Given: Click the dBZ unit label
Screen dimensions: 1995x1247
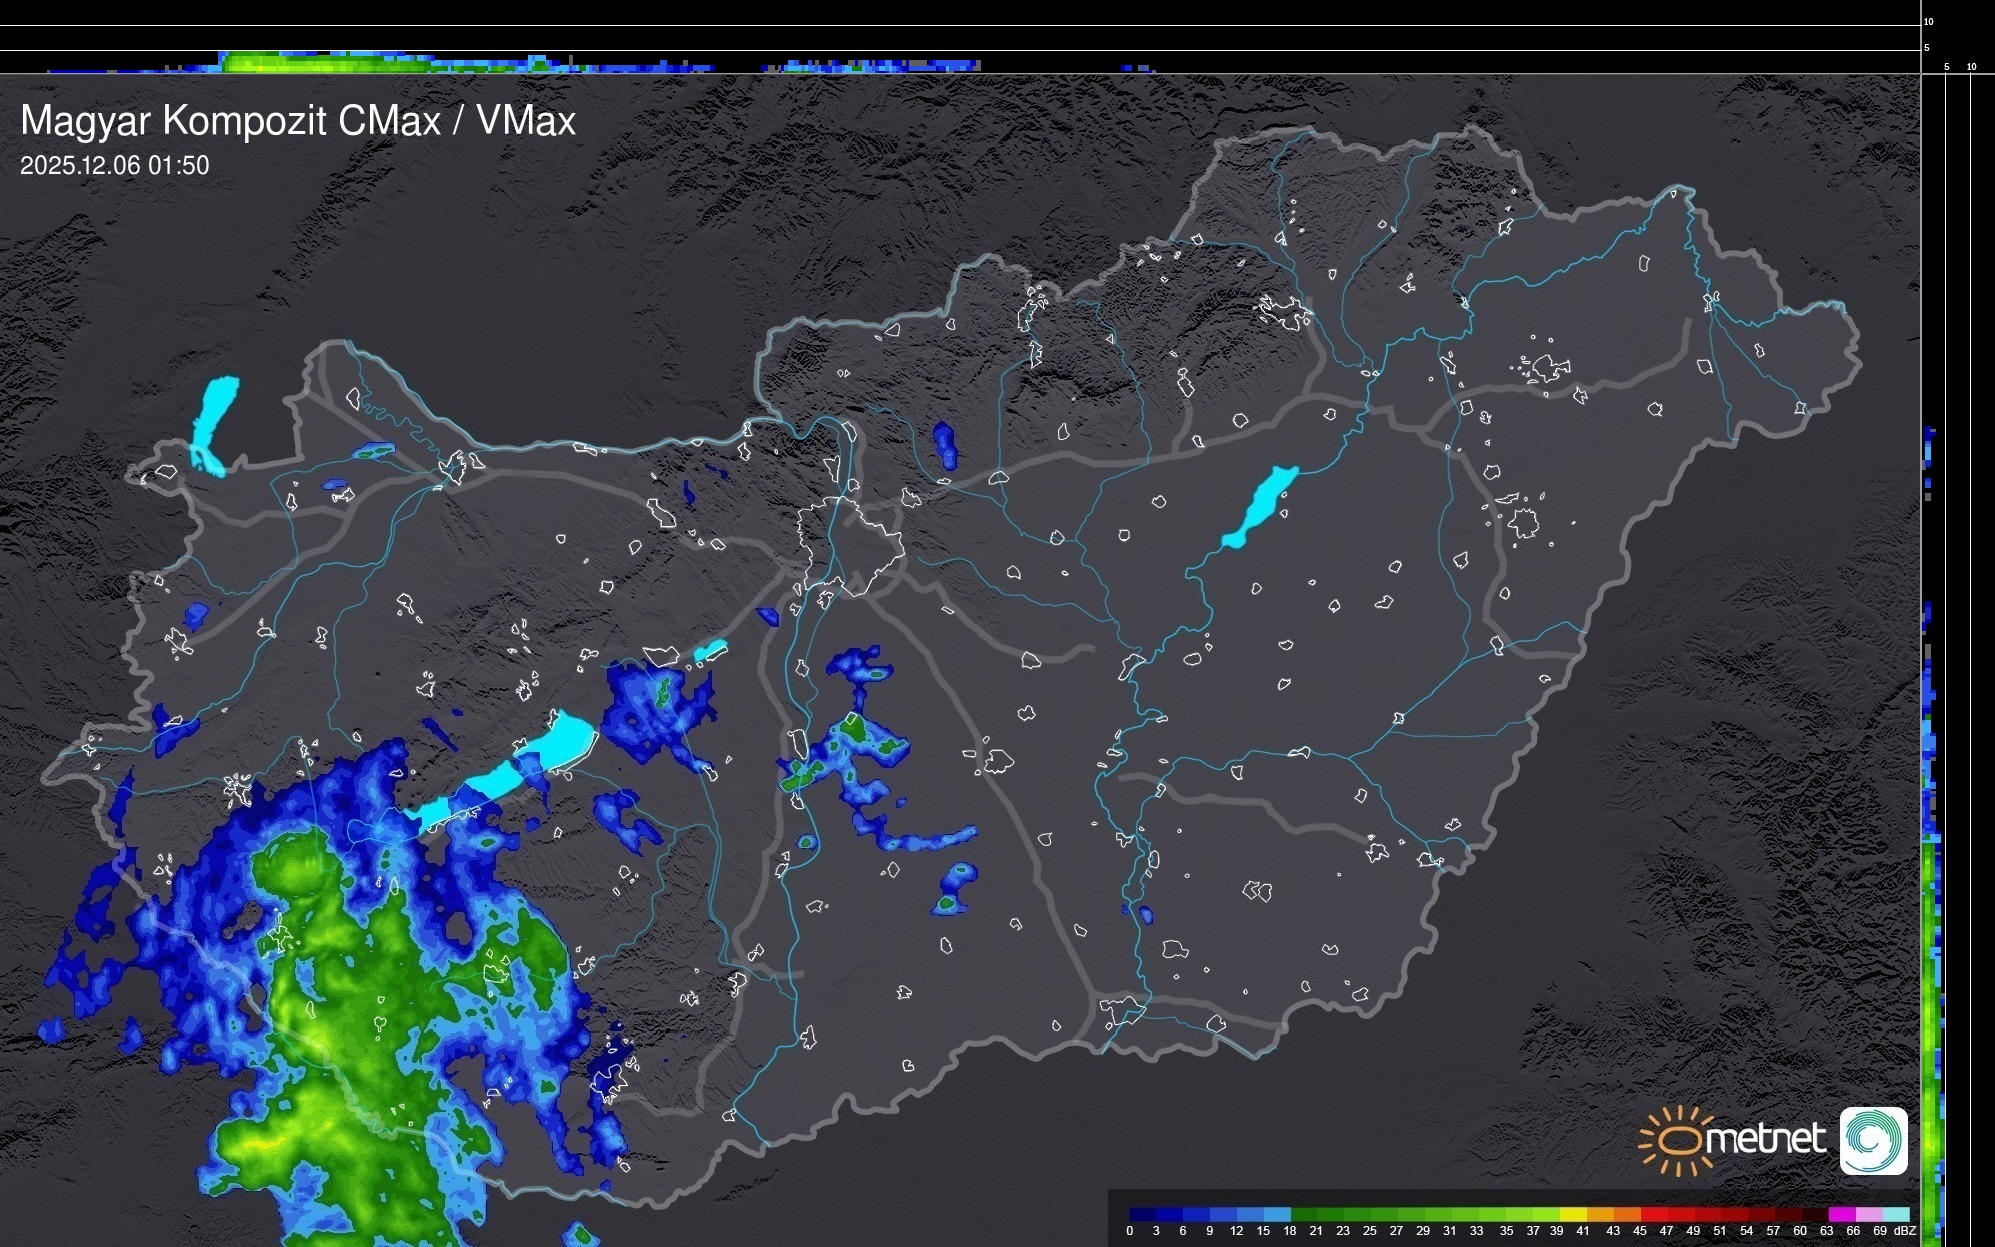Looking at the screenshot, I should coord(1904,1231).
